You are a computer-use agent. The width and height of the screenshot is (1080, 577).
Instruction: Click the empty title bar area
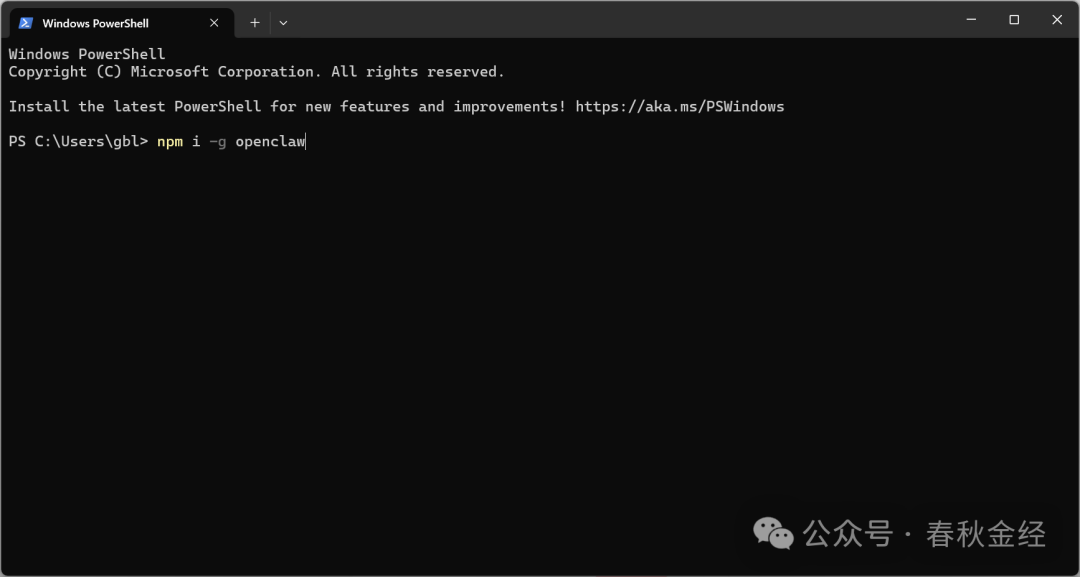tap(600, 20)
